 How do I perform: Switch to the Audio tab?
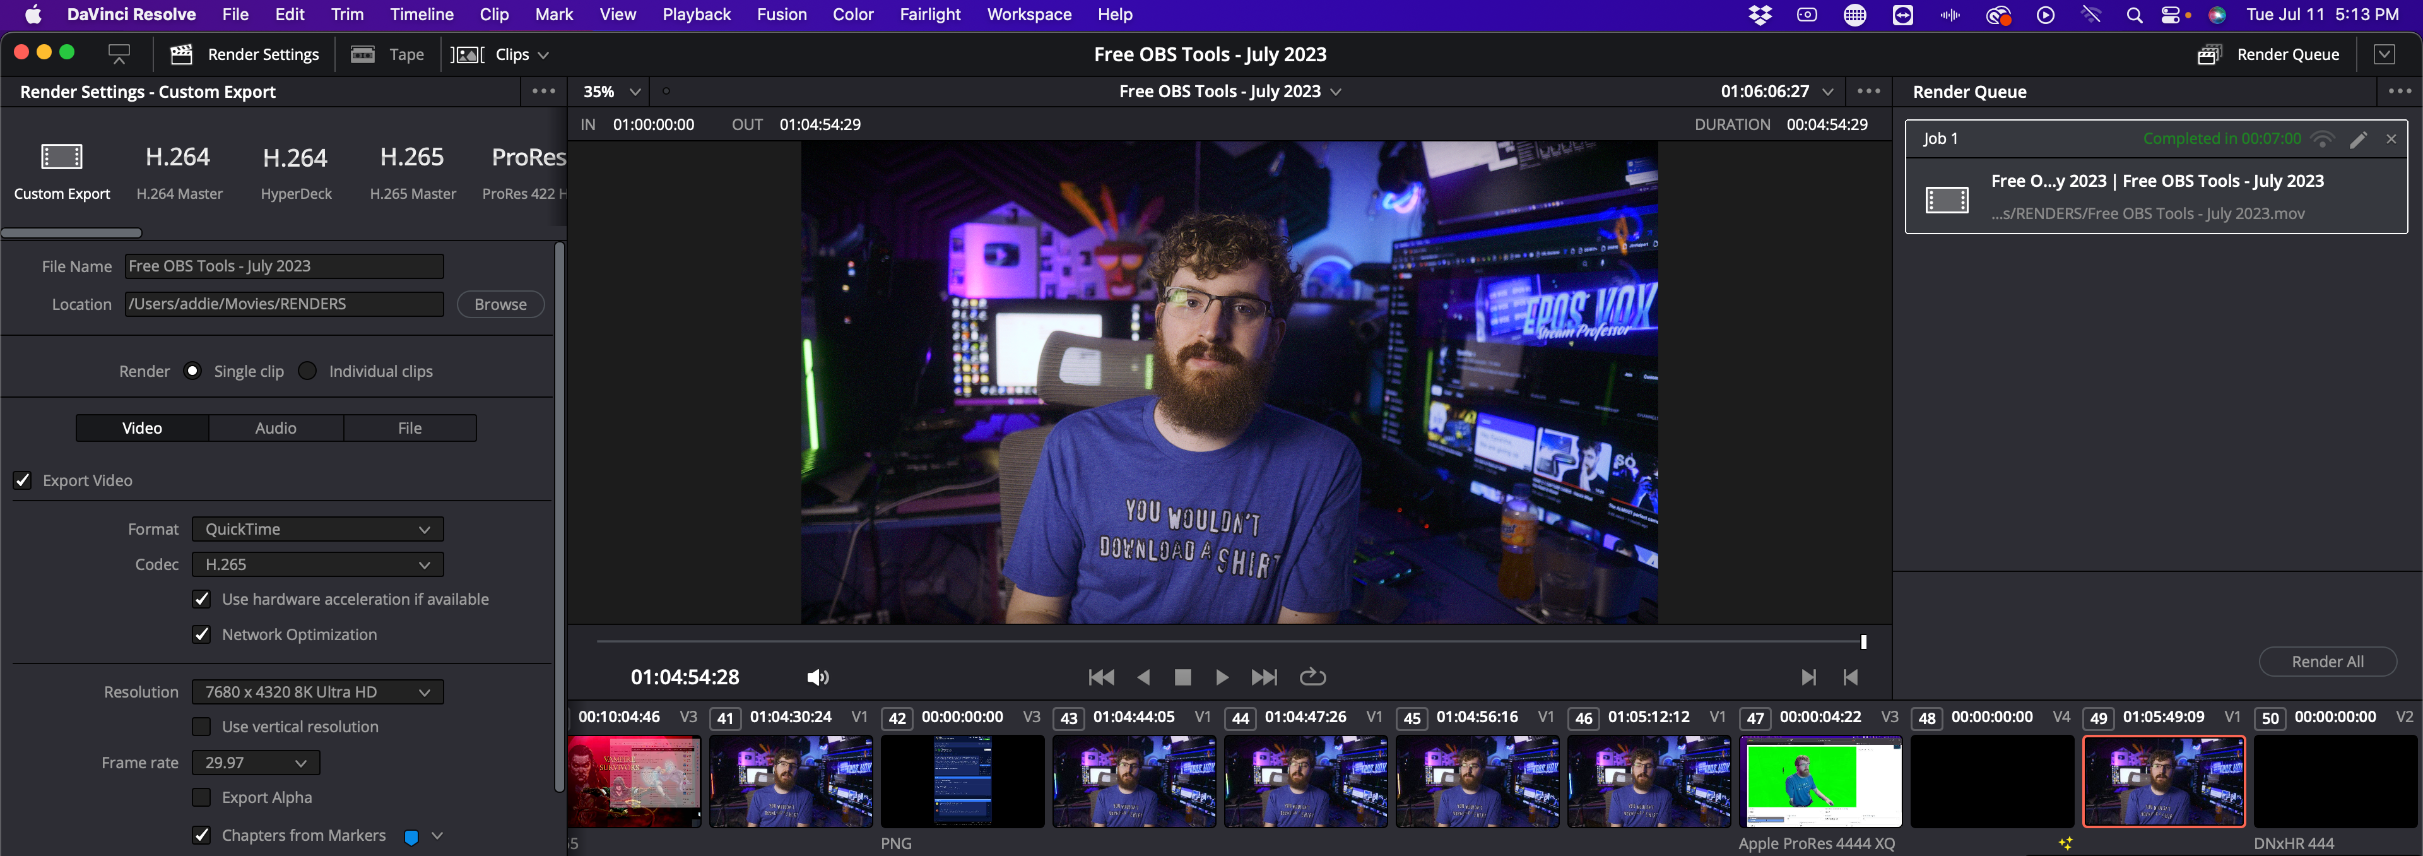[x=276, y=428]
